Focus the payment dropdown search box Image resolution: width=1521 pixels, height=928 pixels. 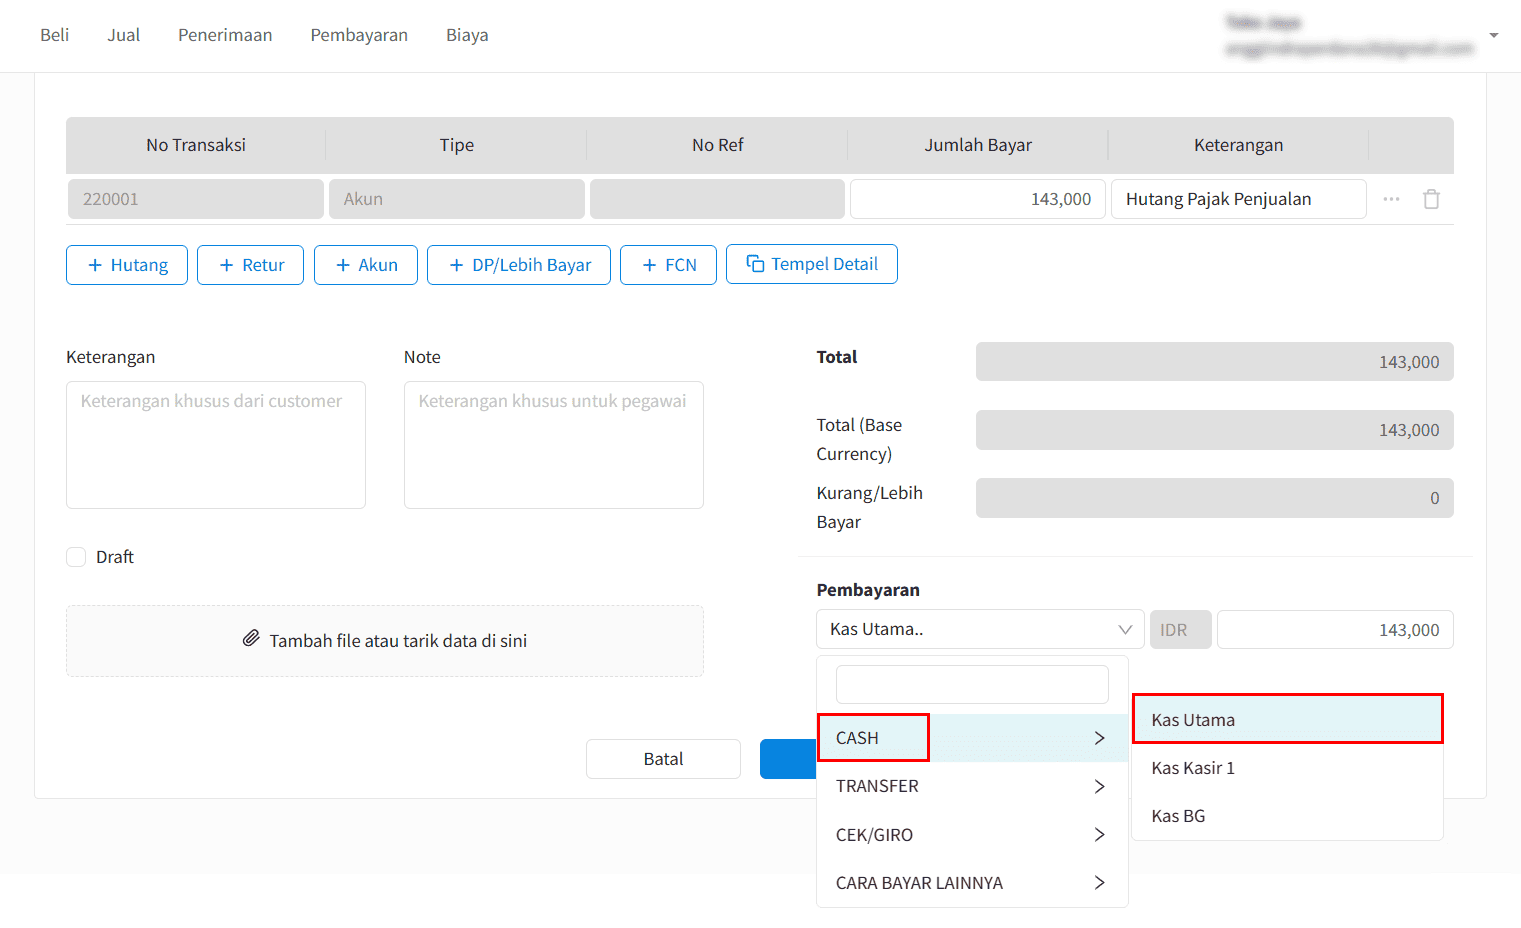pos(972,685)
